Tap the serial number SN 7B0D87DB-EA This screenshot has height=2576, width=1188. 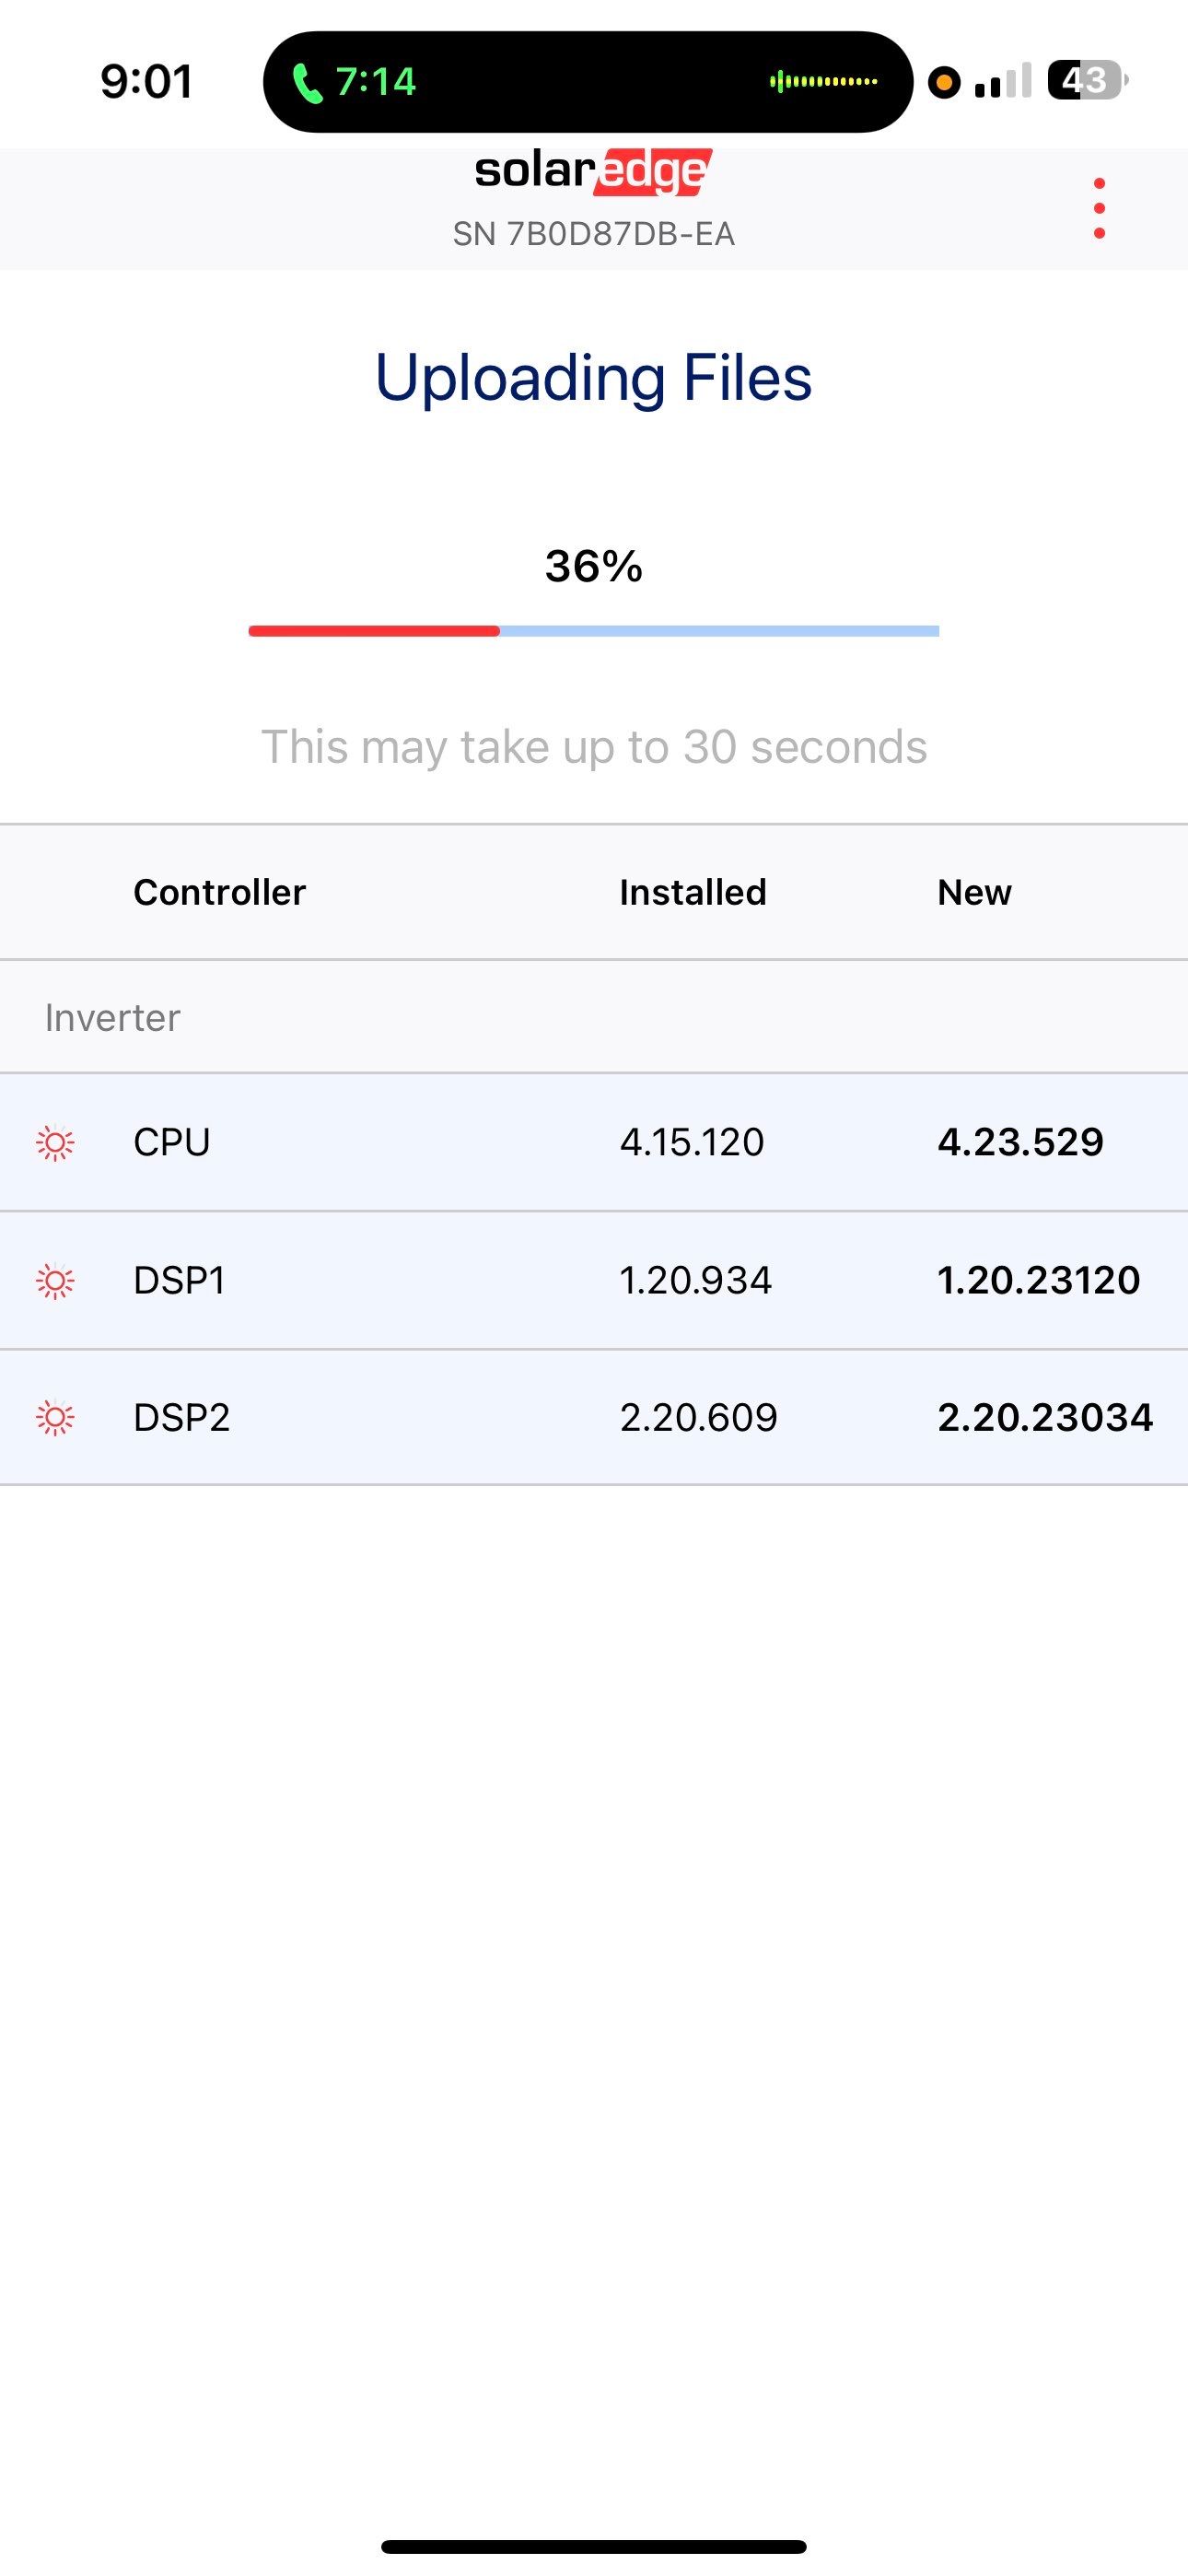point(593,234)
